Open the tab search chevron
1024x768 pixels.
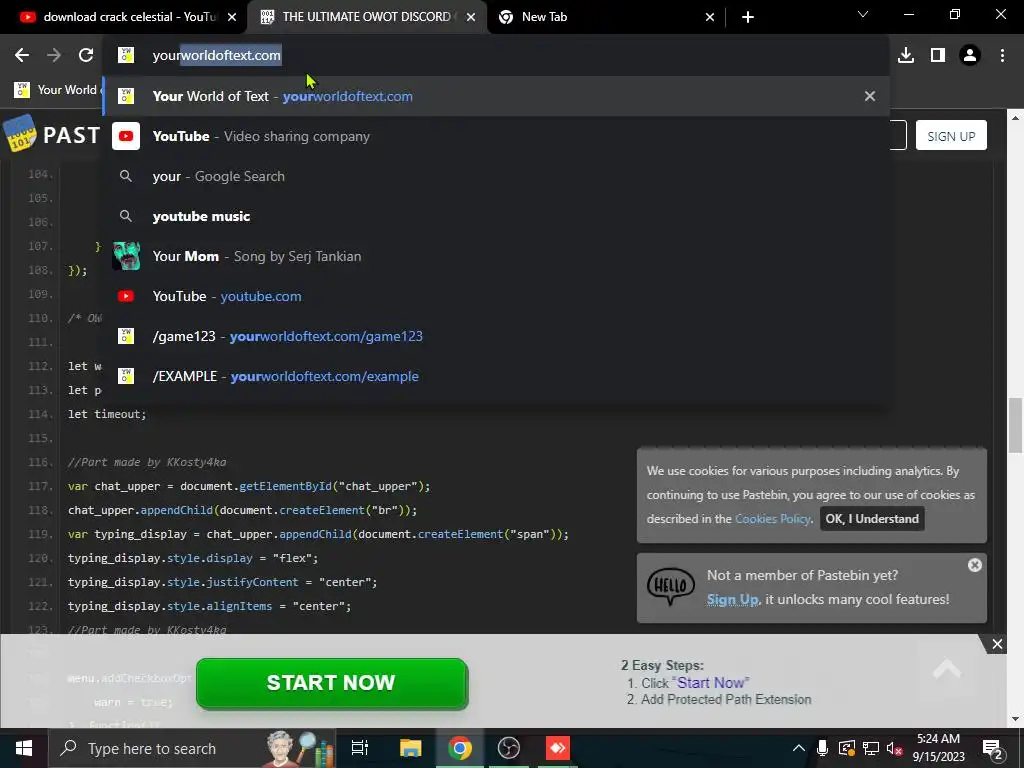tap(863, 14)
